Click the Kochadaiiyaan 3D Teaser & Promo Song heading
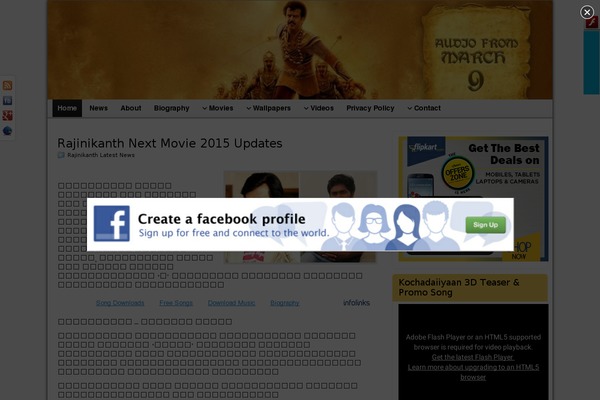This screenshot has height=400, width=600. 459,287
